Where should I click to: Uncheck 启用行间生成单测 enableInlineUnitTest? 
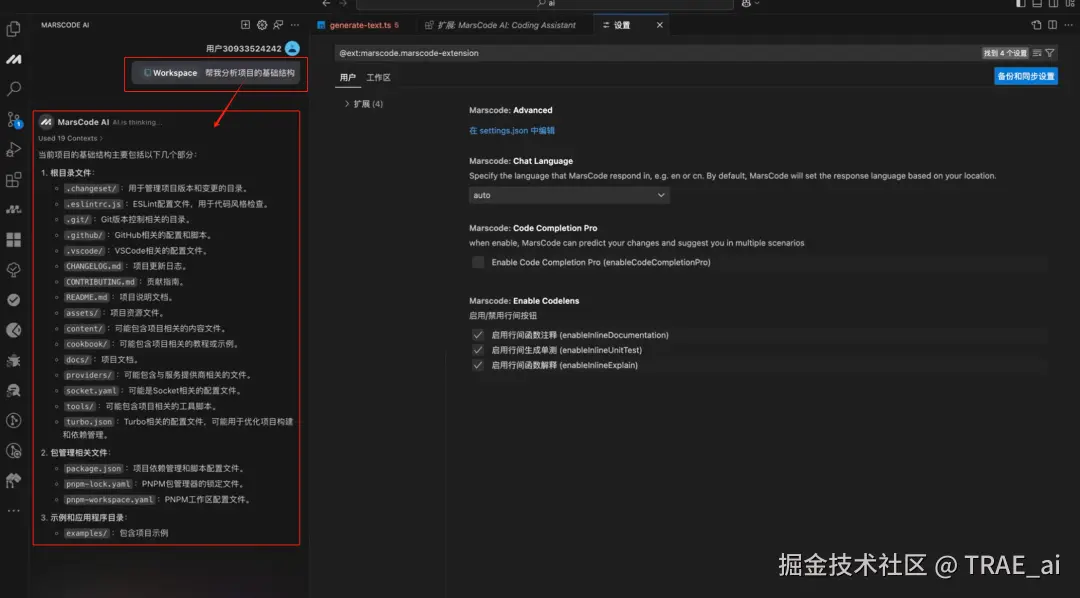tap(478, 350)
